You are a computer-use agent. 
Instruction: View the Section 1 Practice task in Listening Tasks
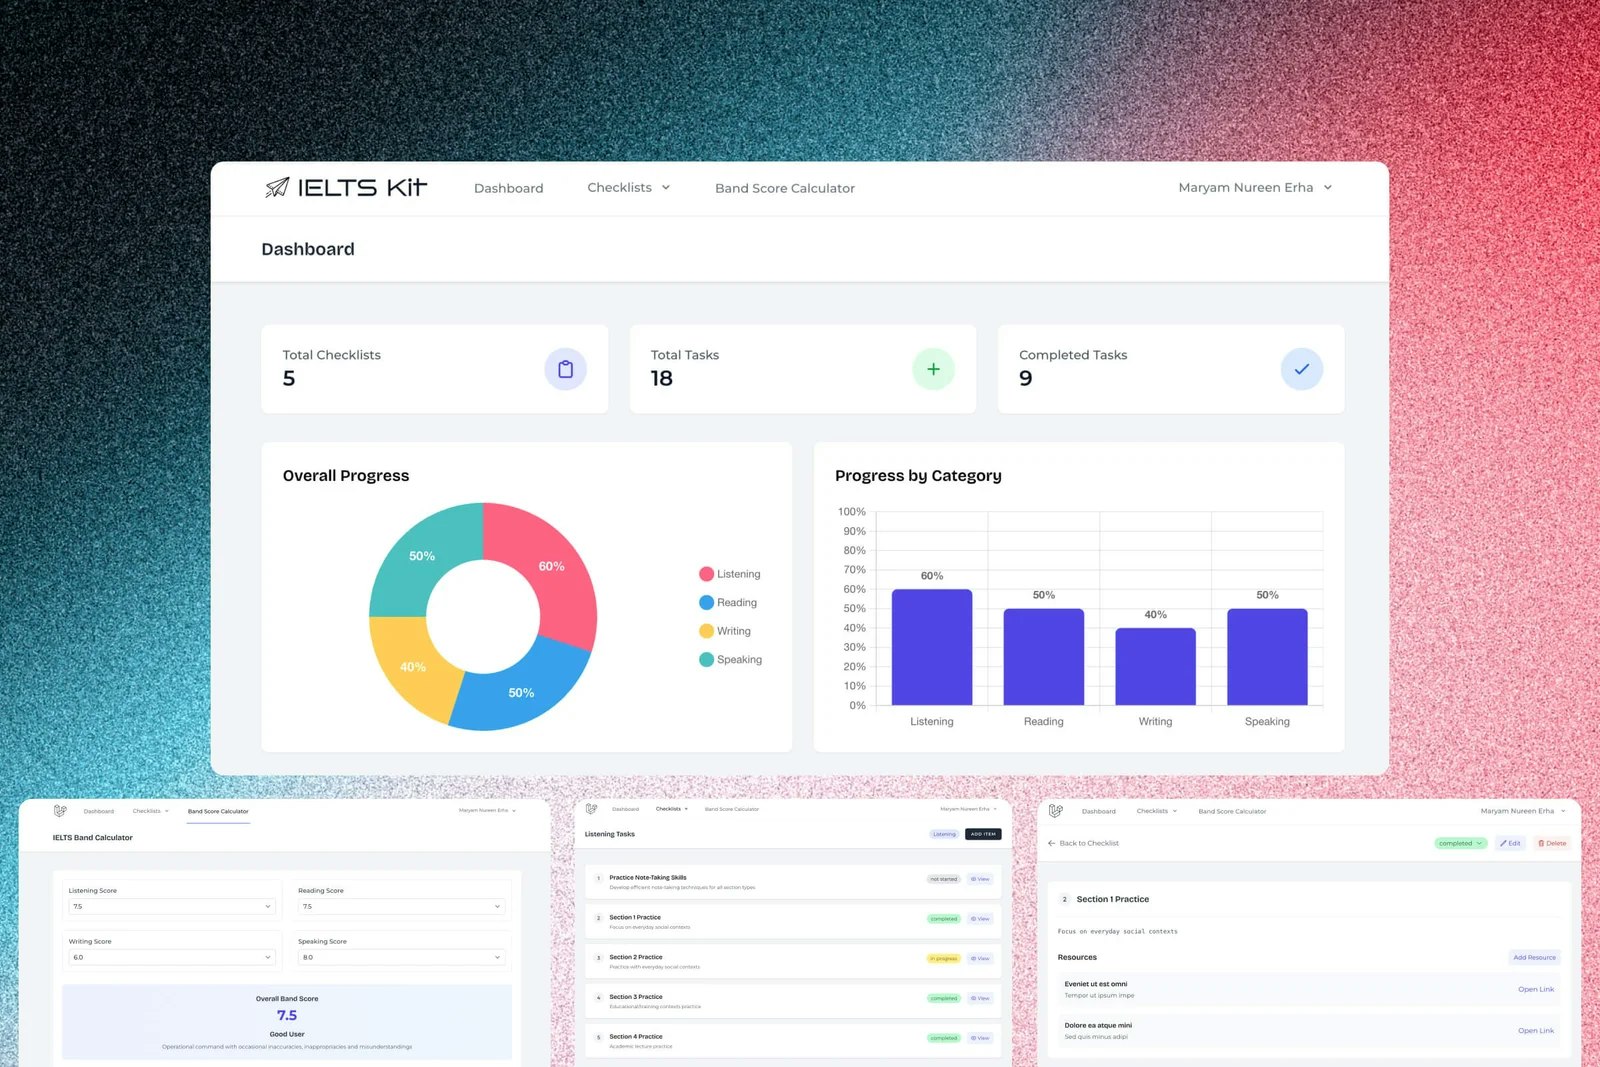pos(980,919)
